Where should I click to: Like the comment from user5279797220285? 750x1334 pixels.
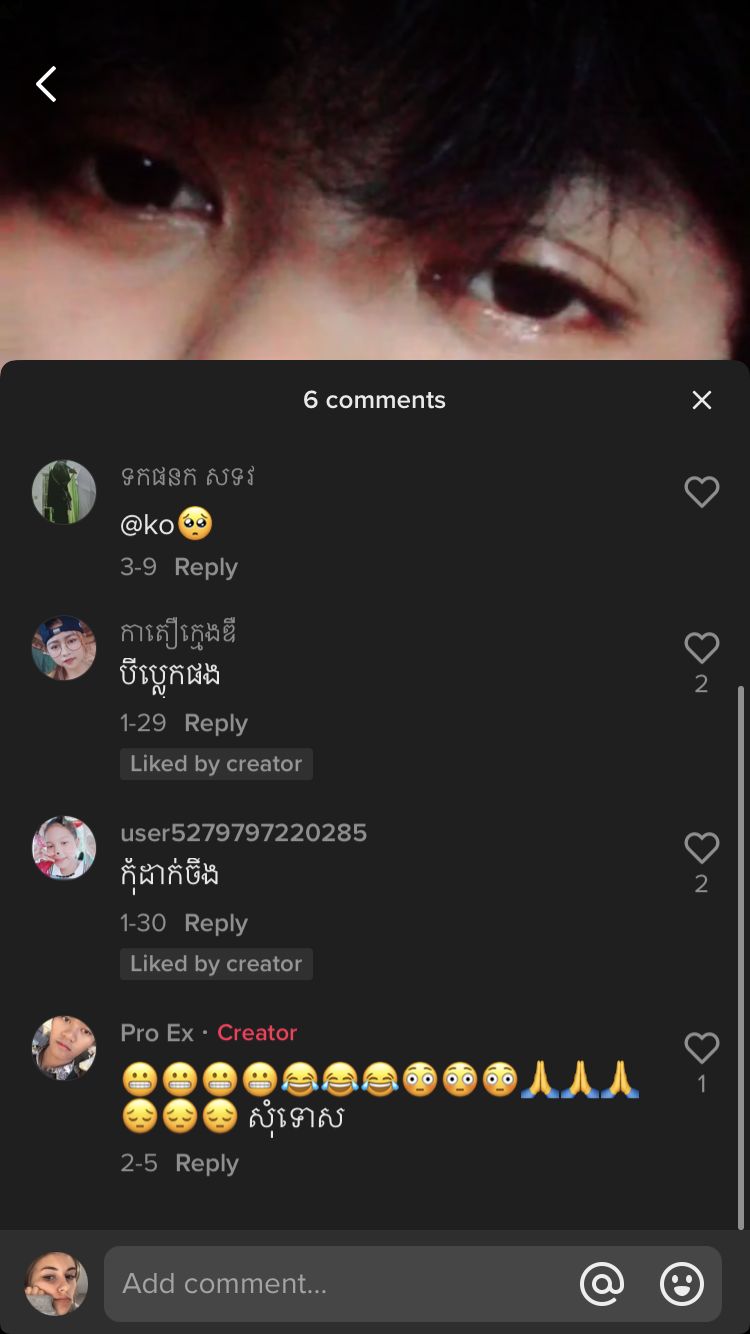(x=701, y=848)
